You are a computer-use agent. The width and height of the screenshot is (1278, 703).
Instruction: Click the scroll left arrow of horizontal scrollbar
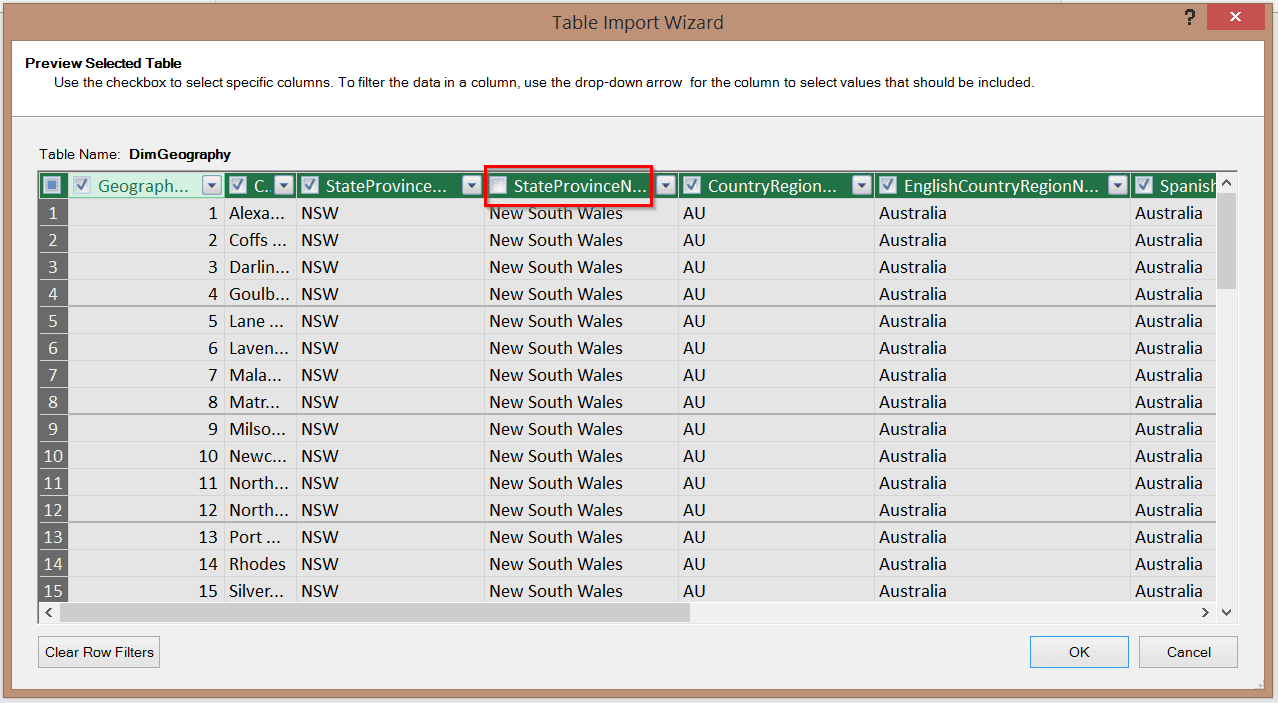coord(49,612)
